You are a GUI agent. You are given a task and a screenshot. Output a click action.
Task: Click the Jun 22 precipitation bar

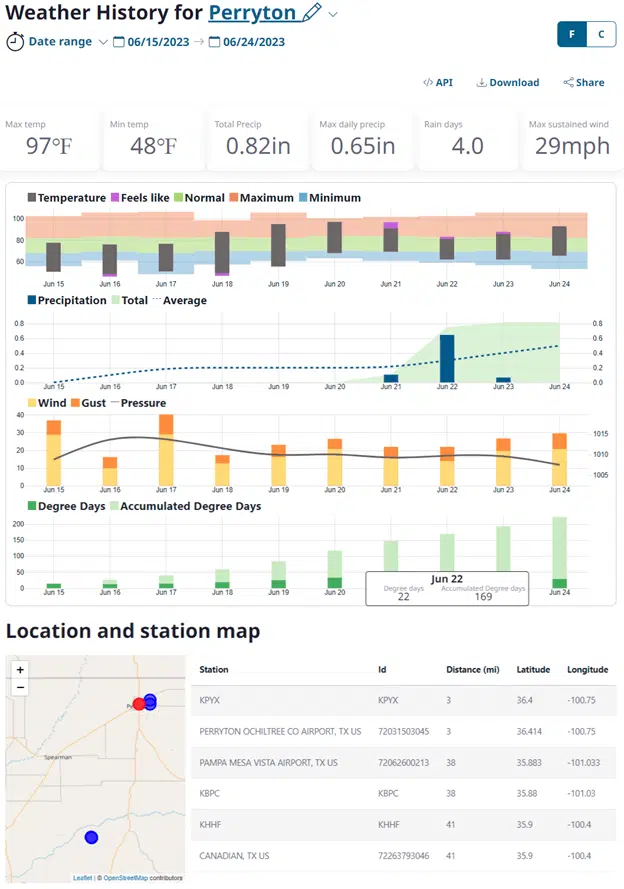(x=447, y=358)
